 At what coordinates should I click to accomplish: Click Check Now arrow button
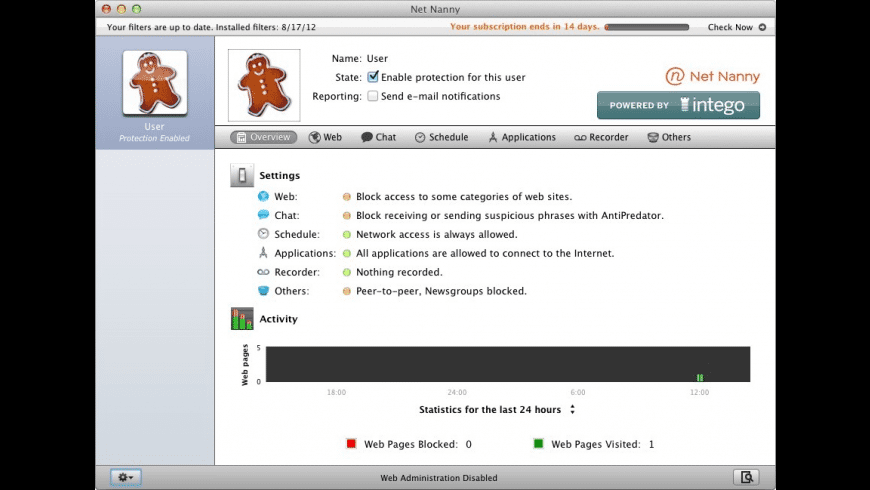pyautogui.click(x=762, y=27)
